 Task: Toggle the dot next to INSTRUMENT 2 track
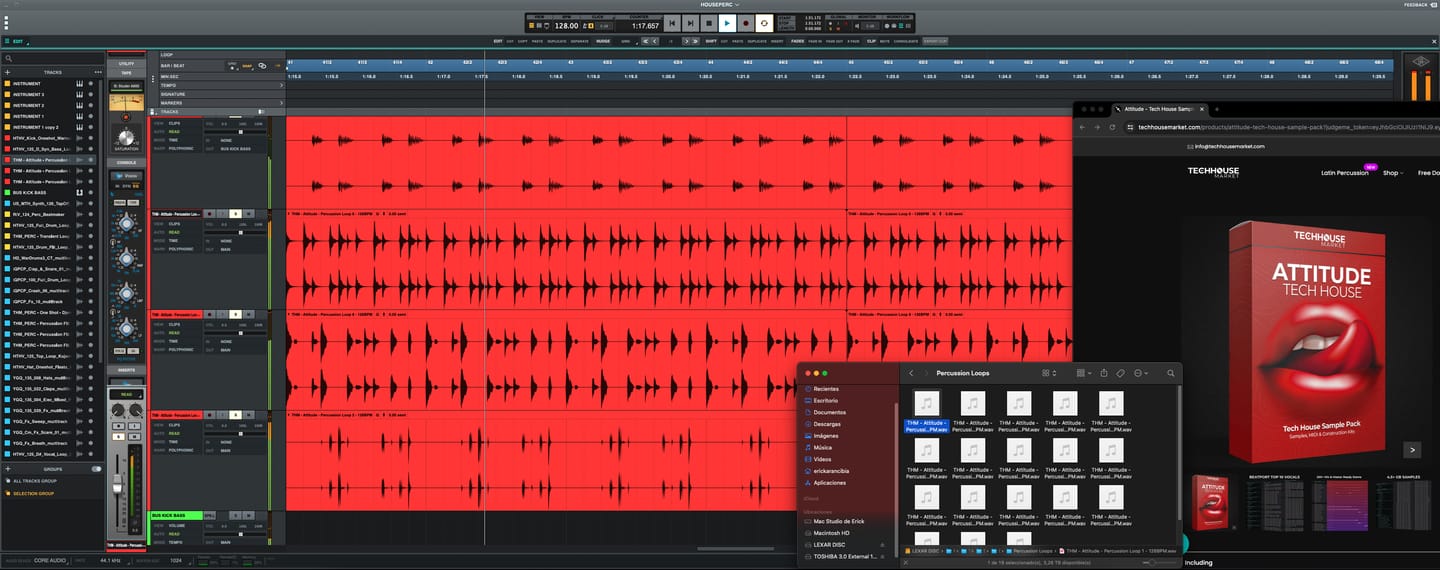(89, 105)
